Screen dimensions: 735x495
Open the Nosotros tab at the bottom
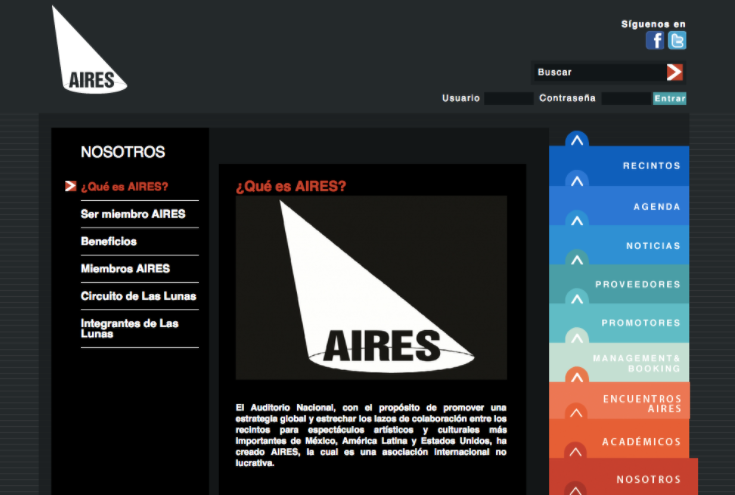(x=648, y=479)
